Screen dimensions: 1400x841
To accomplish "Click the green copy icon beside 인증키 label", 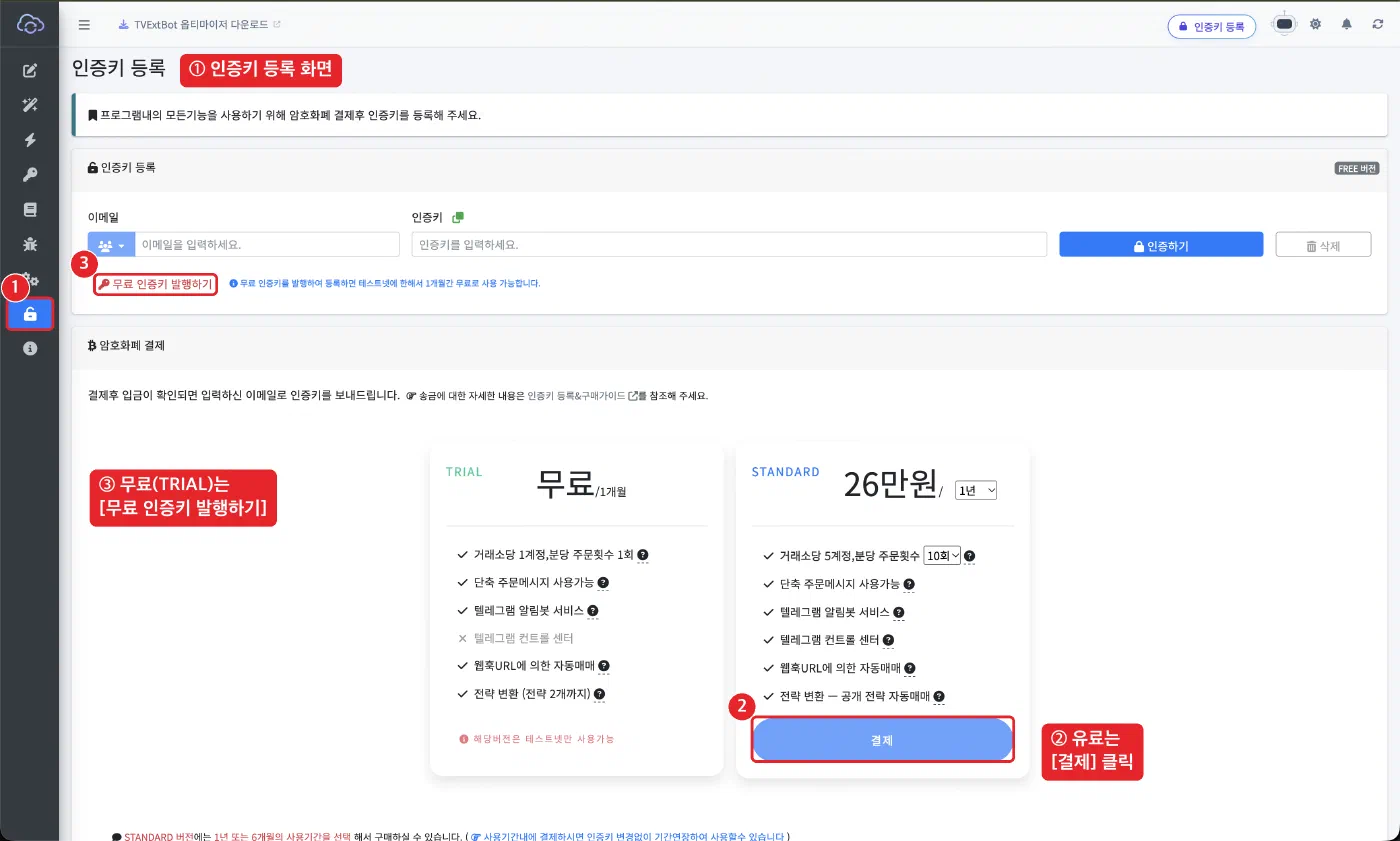I will [458, 217].
